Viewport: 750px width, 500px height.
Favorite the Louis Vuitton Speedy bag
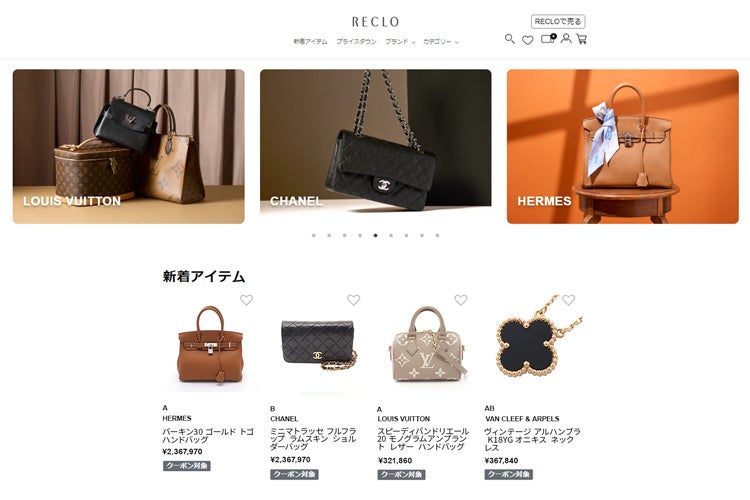pyautogui.click(x=461, y=300)
